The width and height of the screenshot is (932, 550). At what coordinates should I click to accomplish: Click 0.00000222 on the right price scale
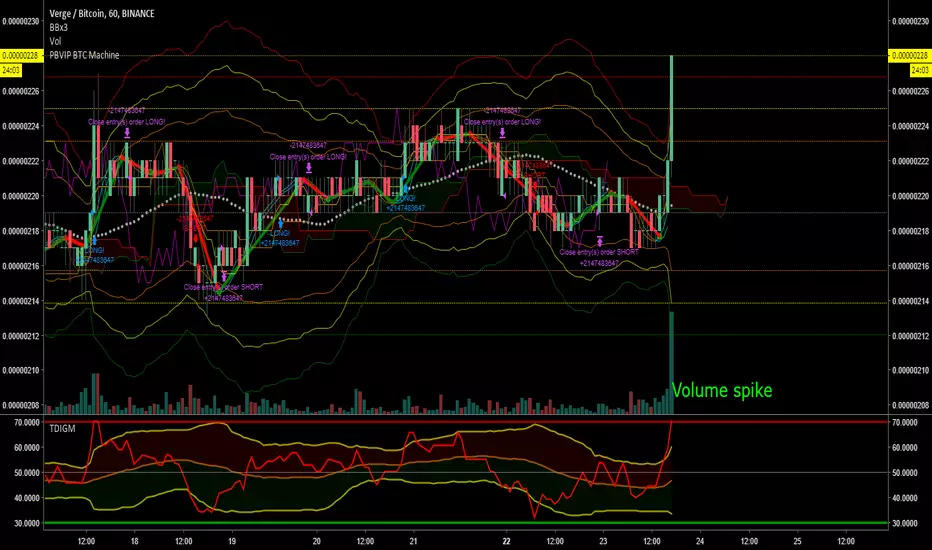(x=911, y=161)
